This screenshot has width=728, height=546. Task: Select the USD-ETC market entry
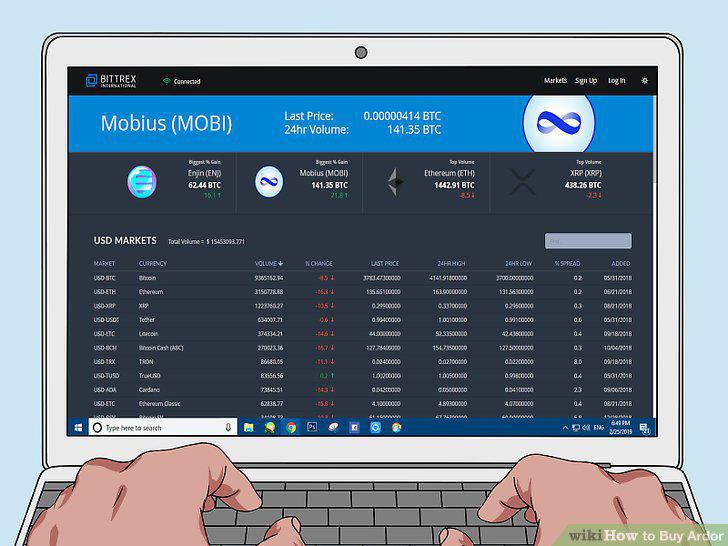pos(104,403)
